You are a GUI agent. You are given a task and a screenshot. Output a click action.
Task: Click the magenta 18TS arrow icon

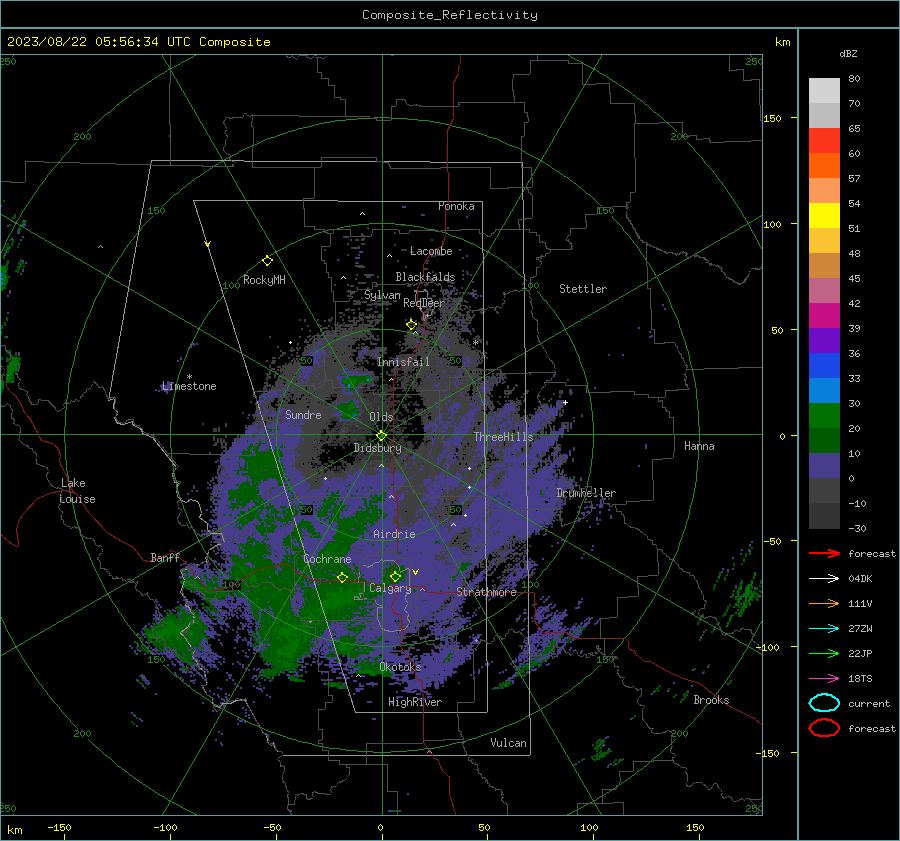(x=824, y=679)
